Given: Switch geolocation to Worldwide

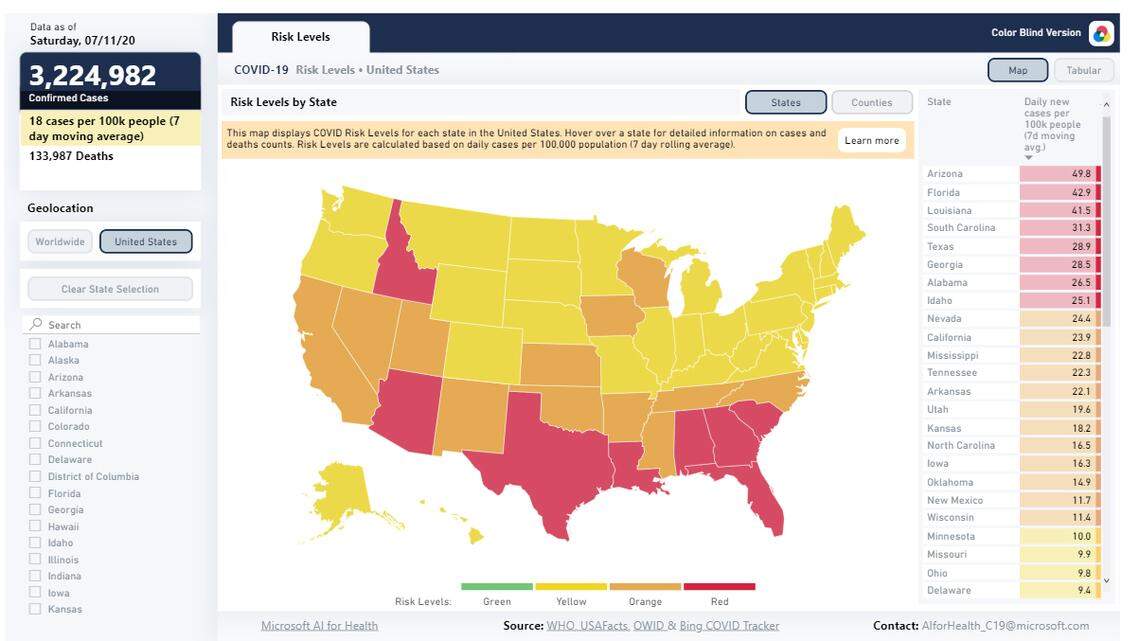Looking at the screenshot, I should 59,240.
